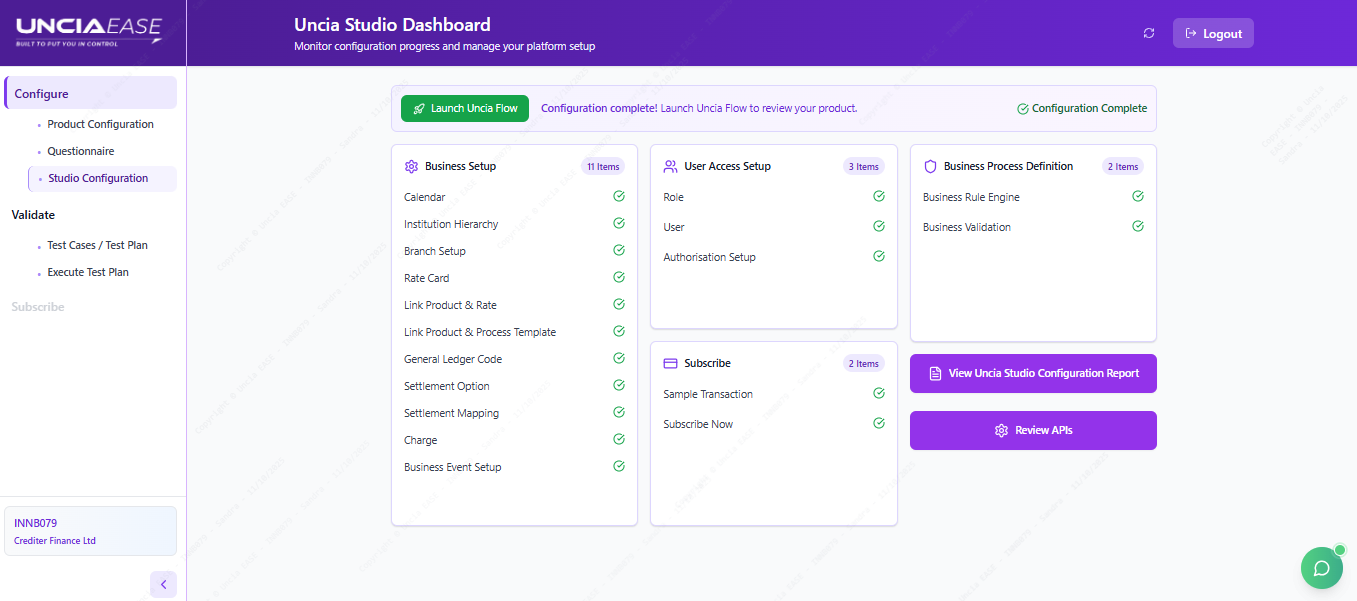Click the refresh icon in header
This screenshot has height=601, width=1357.
pos(1149,33)
